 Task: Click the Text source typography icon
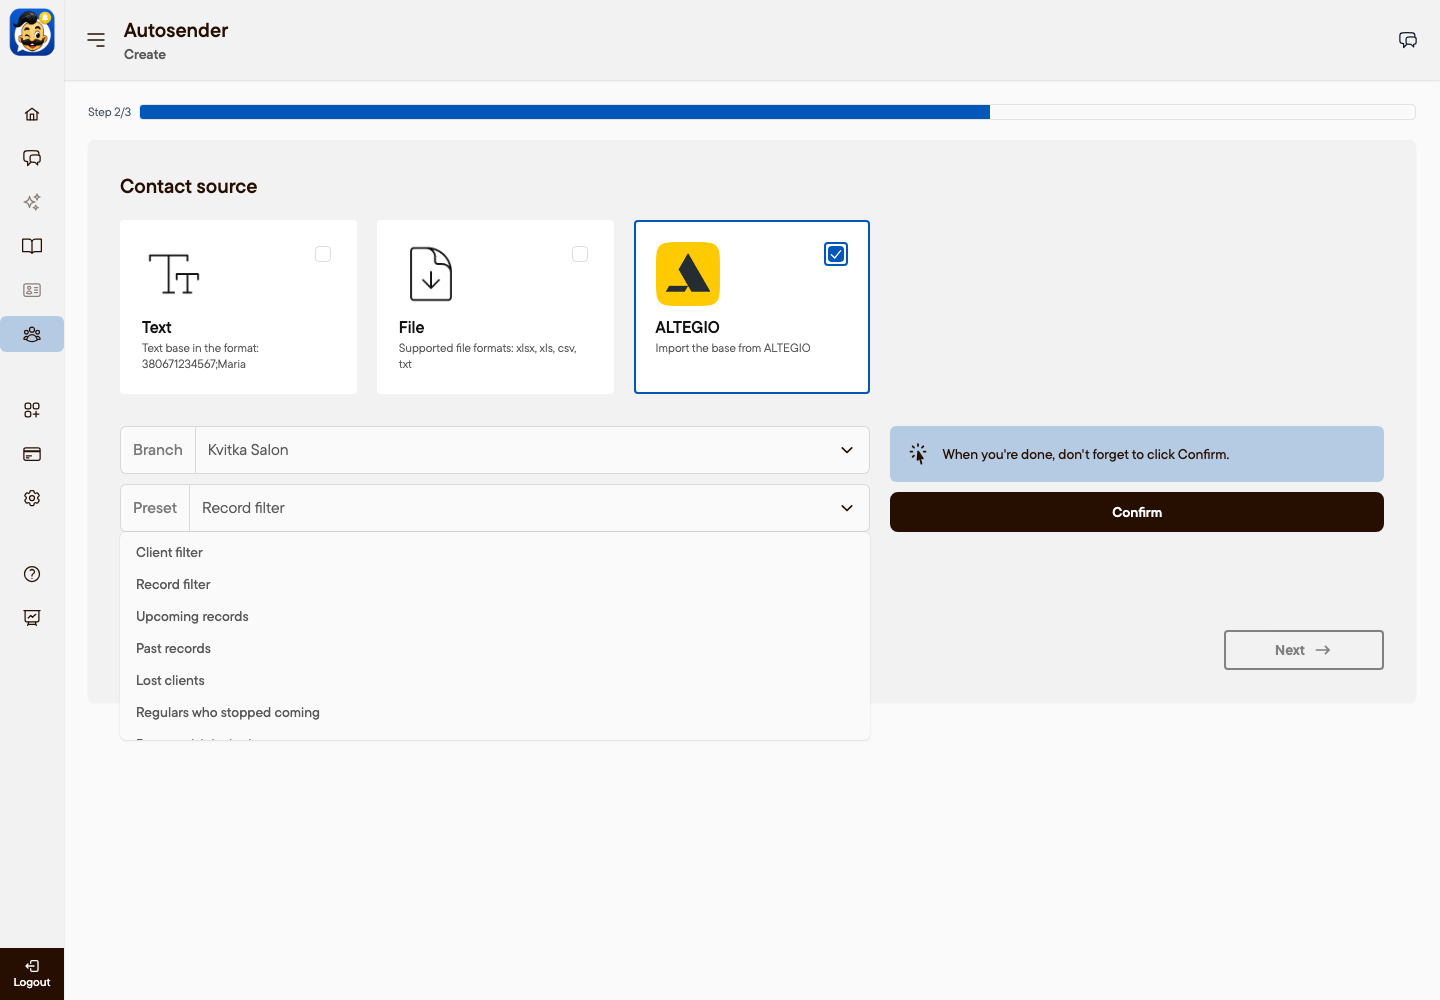point(174,274)
